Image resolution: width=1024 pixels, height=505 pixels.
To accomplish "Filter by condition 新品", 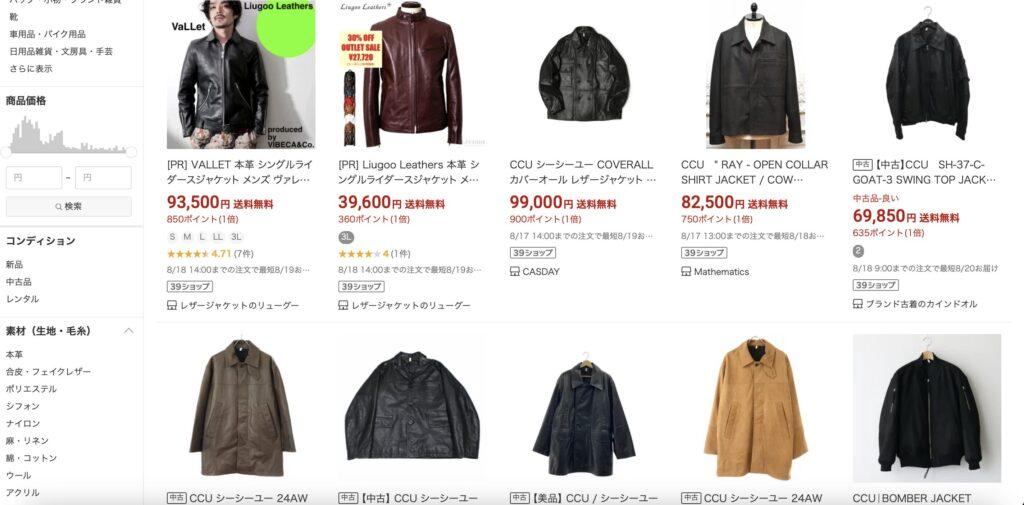I will click(14, 265).
